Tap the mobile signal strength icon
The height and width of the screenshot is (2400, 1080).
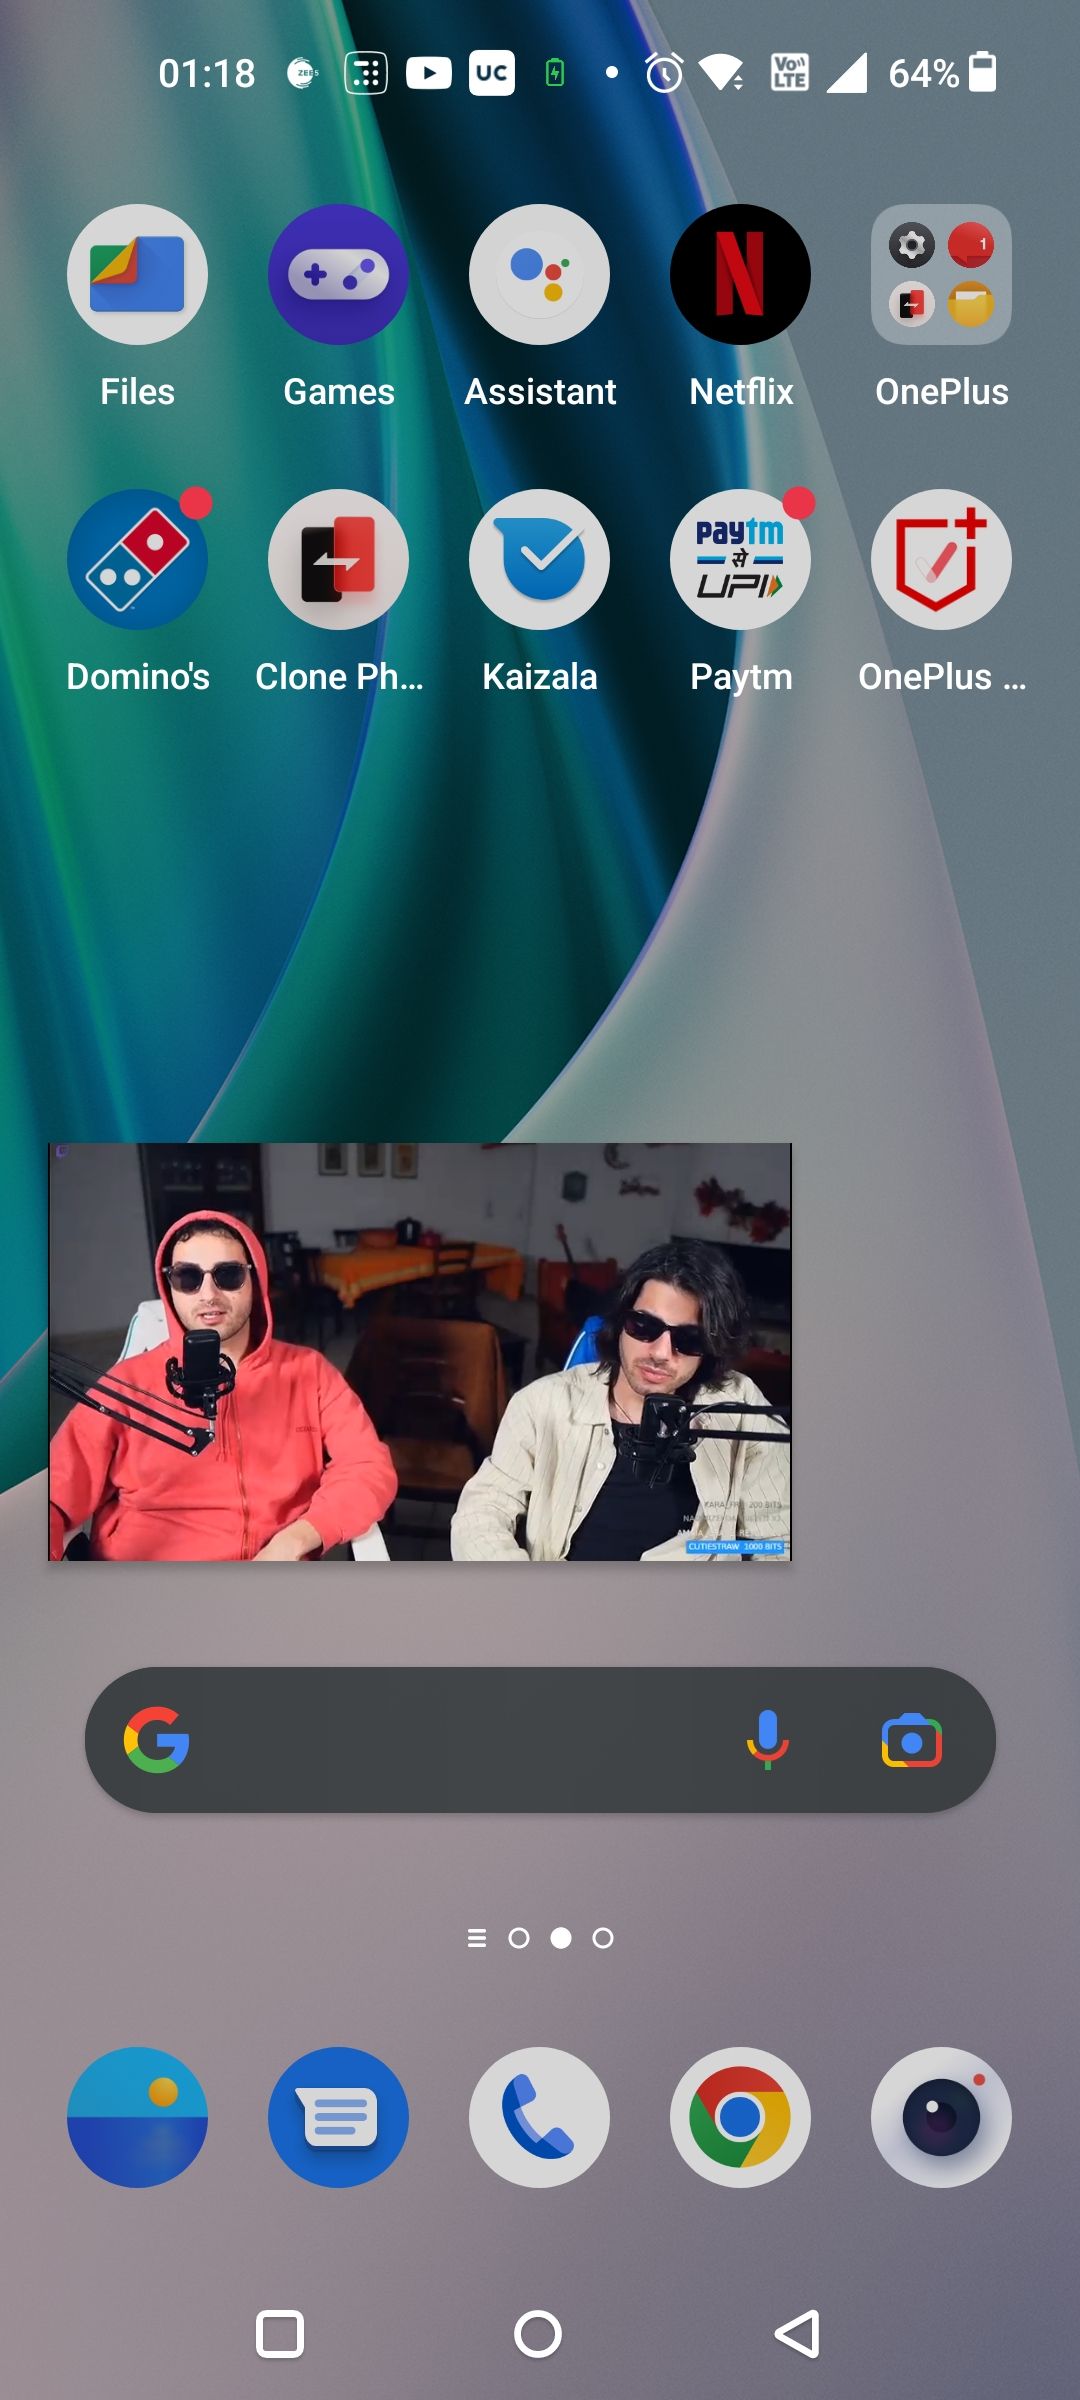pyautogui.click(x=847, y=73)
